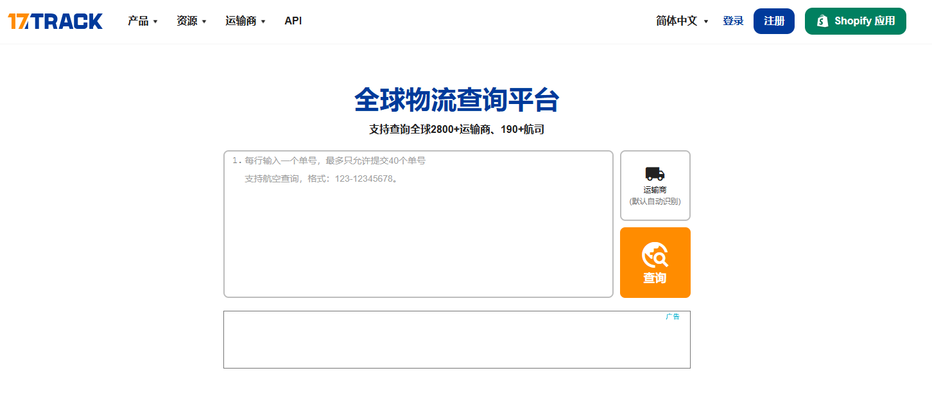Open the green Shopify 应用 button
This screenshot has width=932, height=400.
pos(855,21)
